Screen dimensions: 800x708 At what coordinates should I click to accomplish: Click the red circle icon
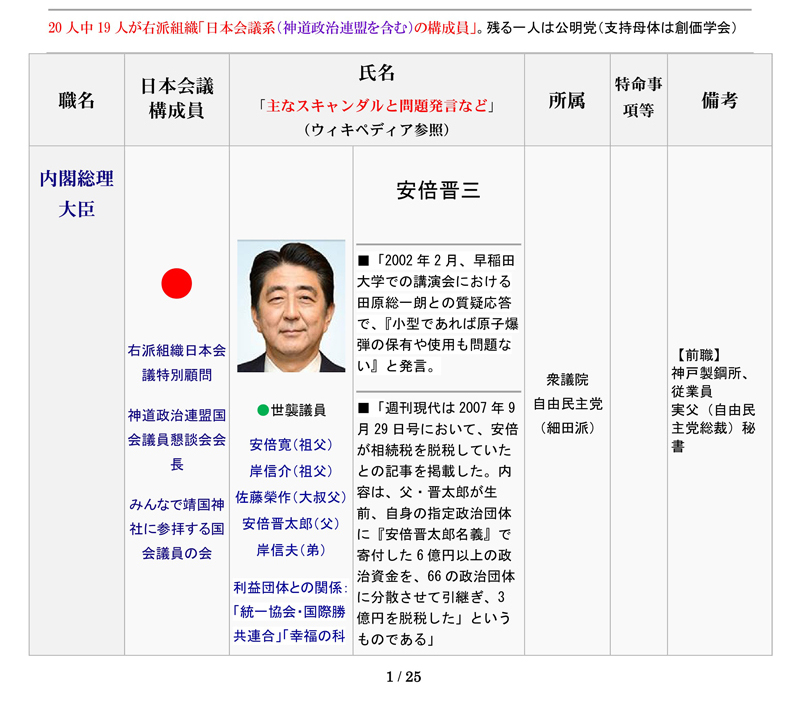point(176,284)
